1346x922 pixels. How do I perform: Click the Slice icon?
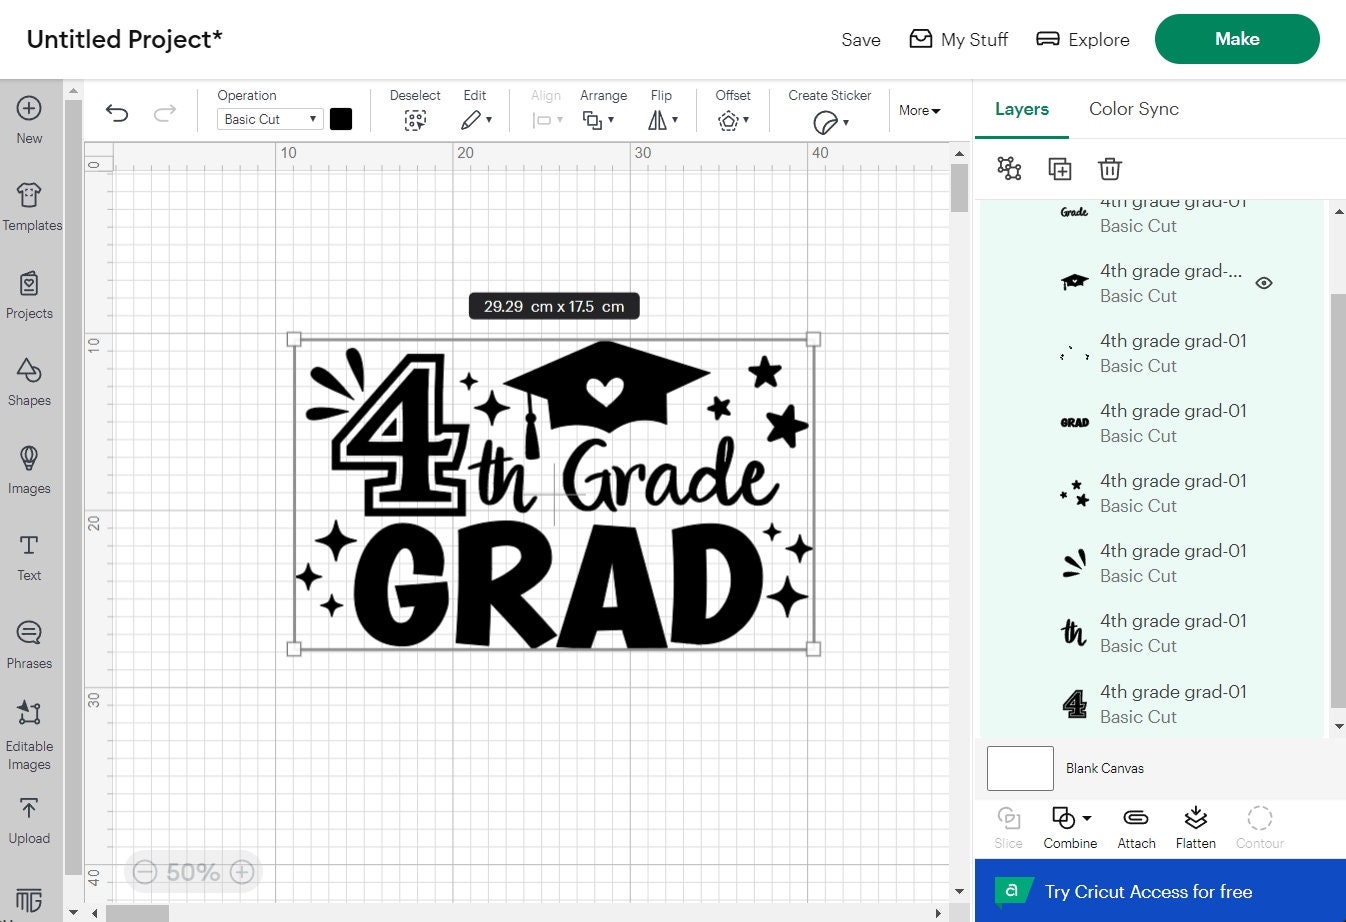pos(1008,826)
